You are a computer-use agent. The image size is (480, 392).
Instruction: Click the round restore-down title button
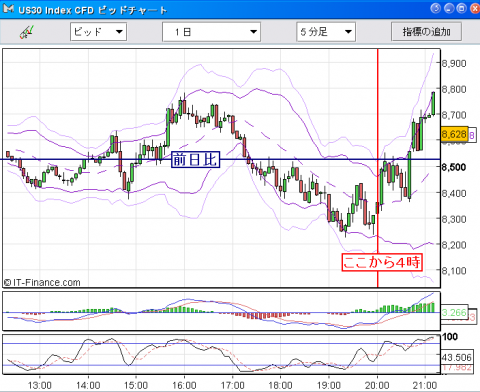coord(436,8)
